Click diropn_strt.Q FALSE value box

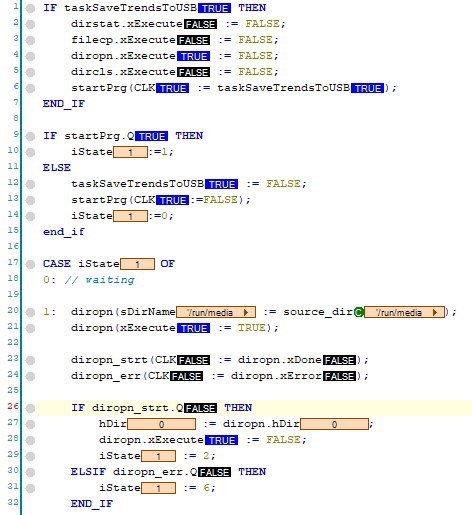coord(201,408)
